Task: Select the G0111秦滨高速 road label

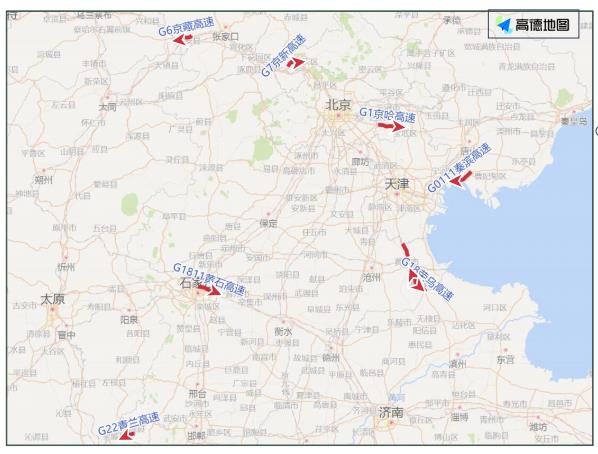Action: click(459, 168)
